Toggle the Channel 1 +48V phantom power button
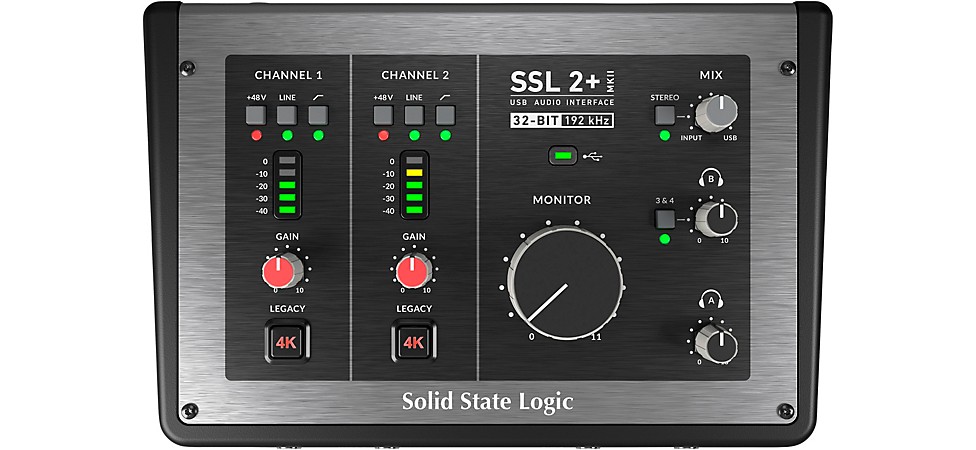This screenshot has width=976, height=450. (x=256, y=115)
